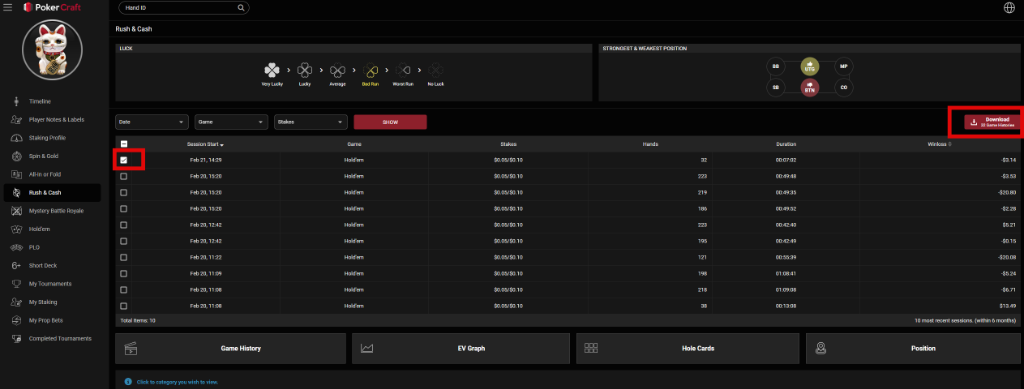
Task: Select the SB position circle
Action: coord(775,87)
